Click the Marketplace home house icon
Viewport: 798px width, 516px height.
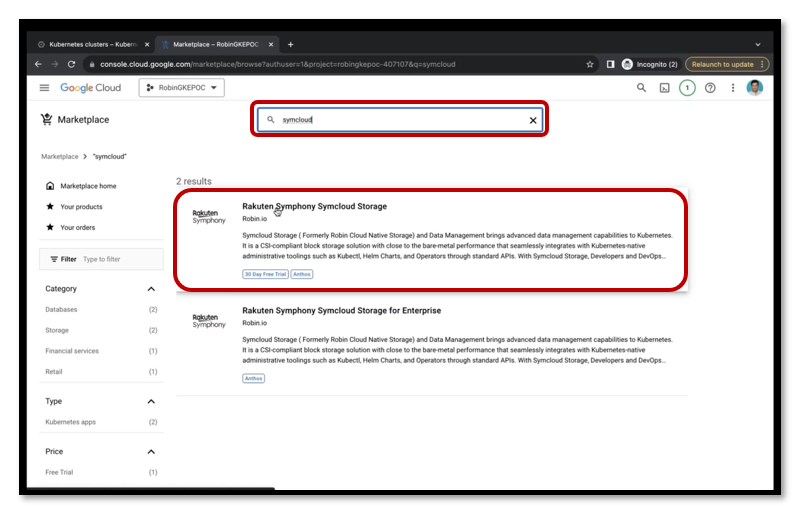pos(50,186)
